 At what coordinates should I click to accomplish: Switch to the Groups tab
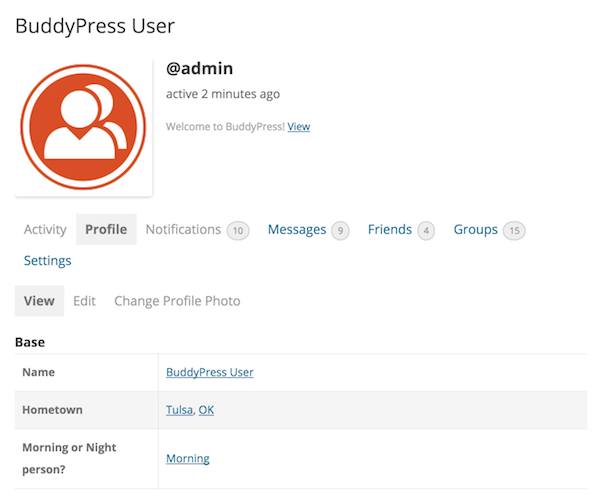[476, 230]
